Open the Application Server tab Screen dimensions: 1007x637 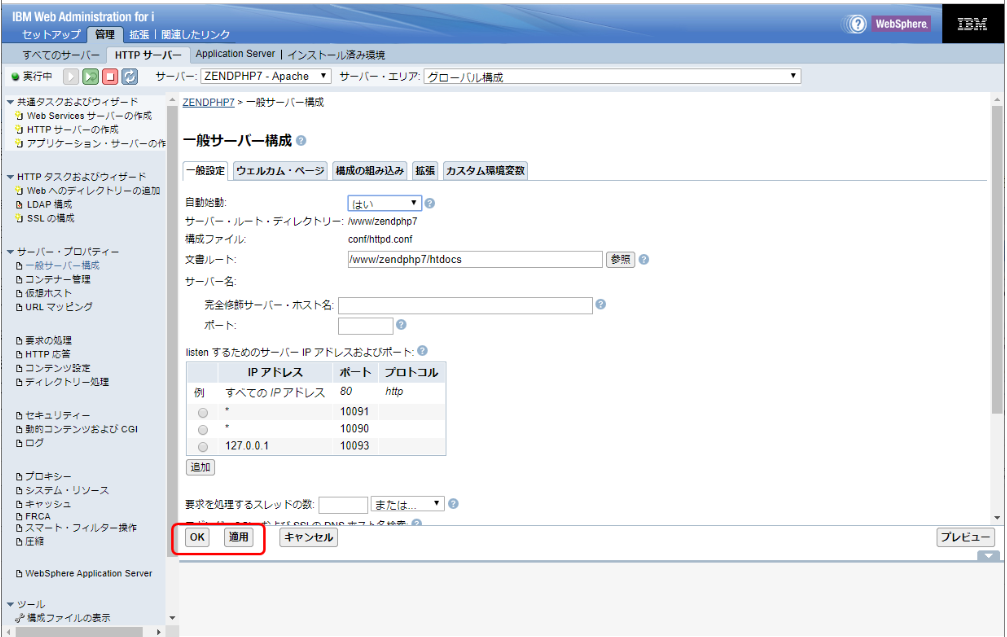pyautogui.click(x=235, y=55)
